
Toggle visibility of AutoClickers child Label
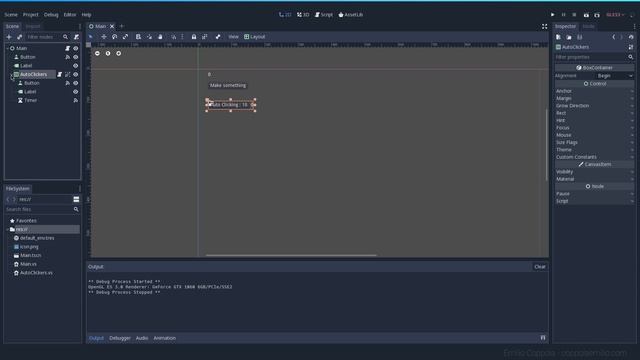pos(76,92)
